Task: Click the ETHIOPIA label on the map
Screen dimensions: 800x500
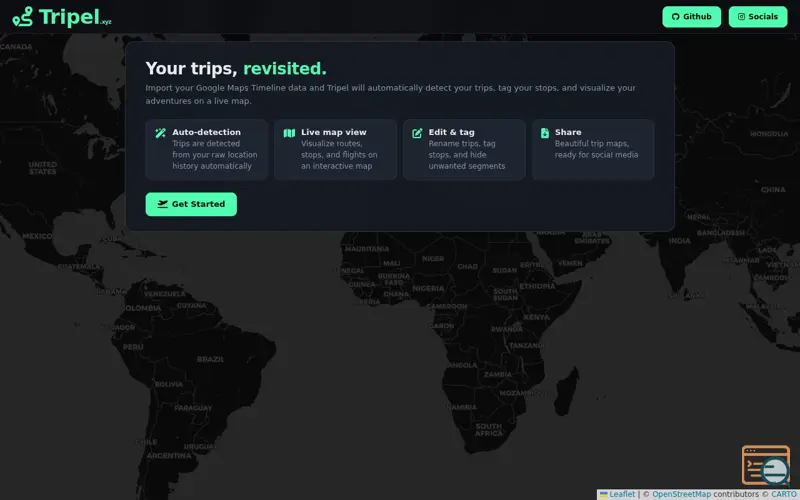Action: tap(537, 286)
